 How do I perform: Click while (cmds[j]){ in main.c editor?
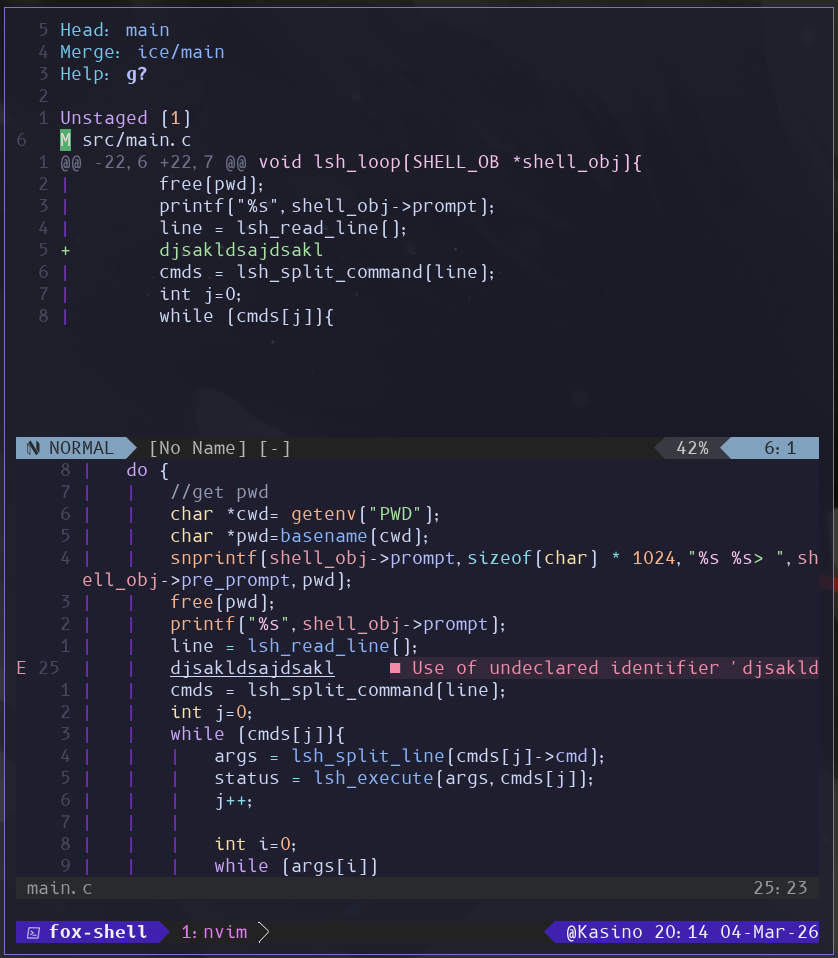[x=257, y=734]
